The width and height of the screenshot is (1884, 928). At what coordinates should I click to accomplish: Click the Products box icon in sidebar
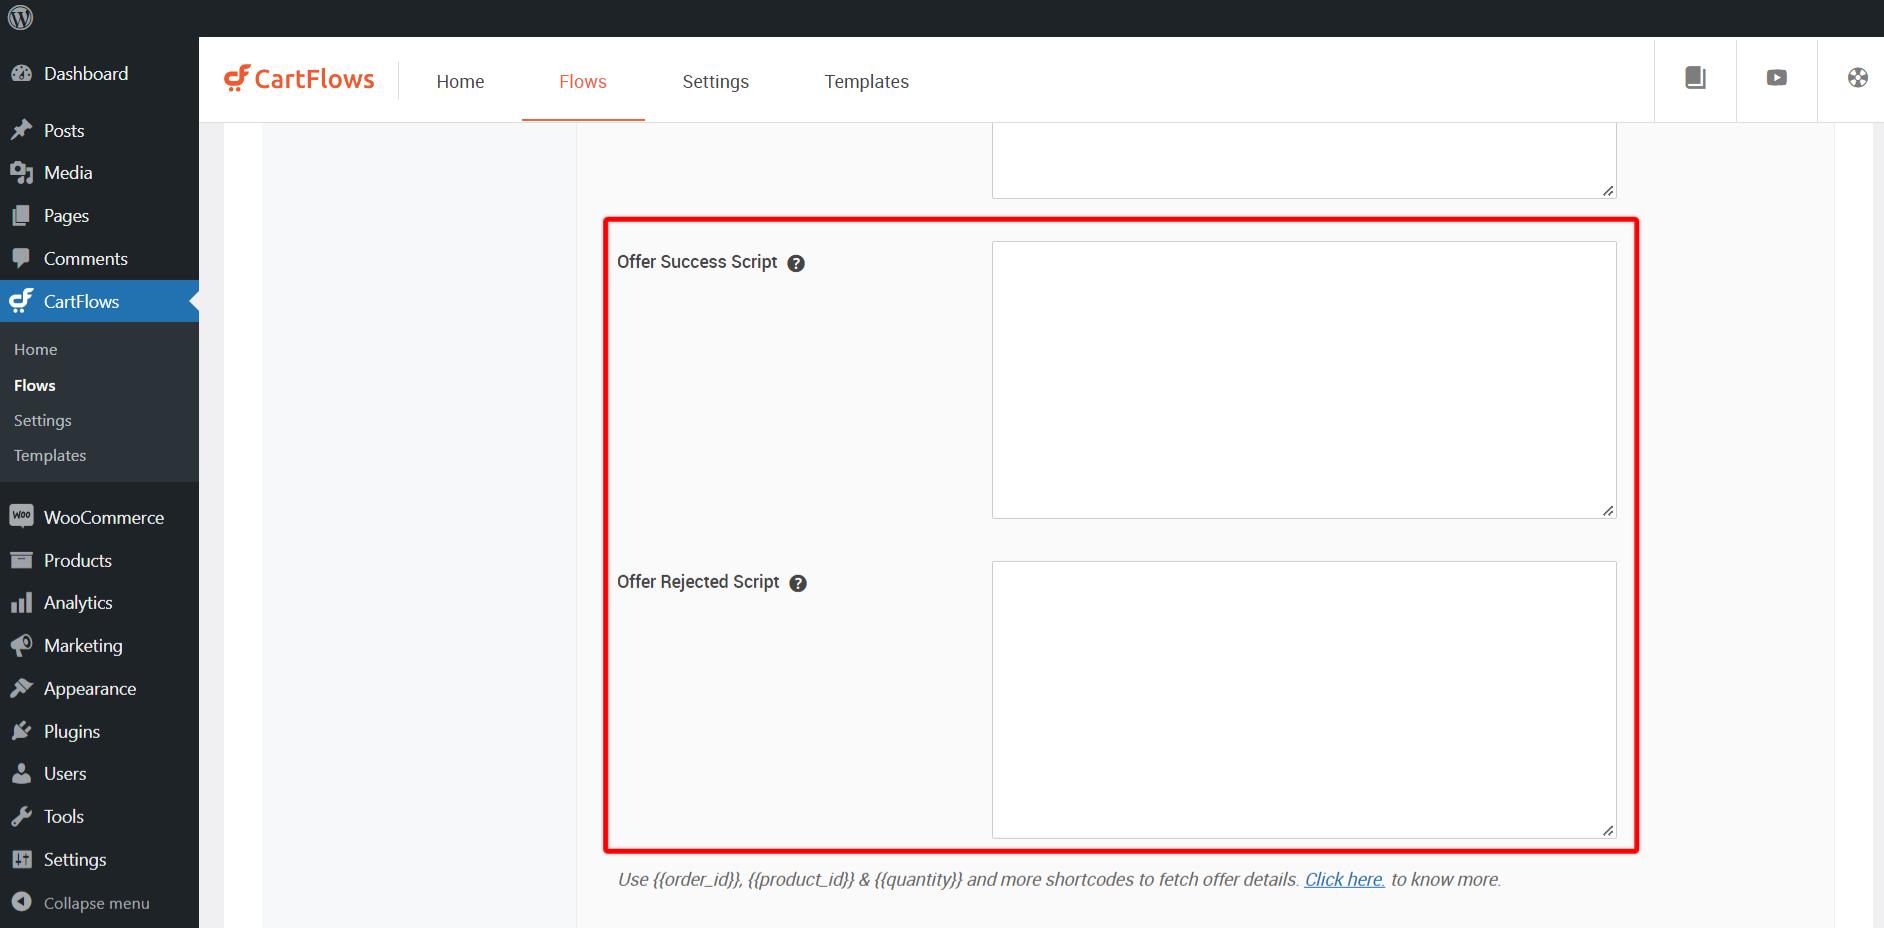tap(21, 560)
